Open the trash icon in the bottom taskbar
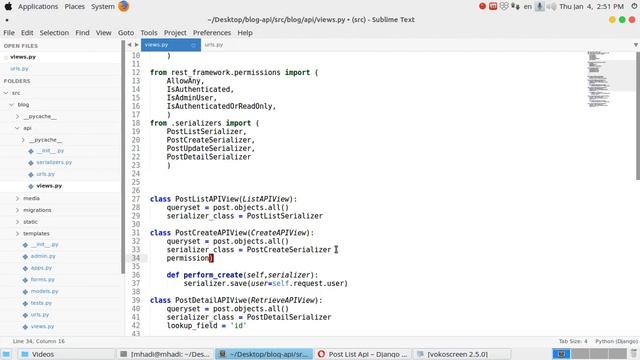 coord(634,354)
